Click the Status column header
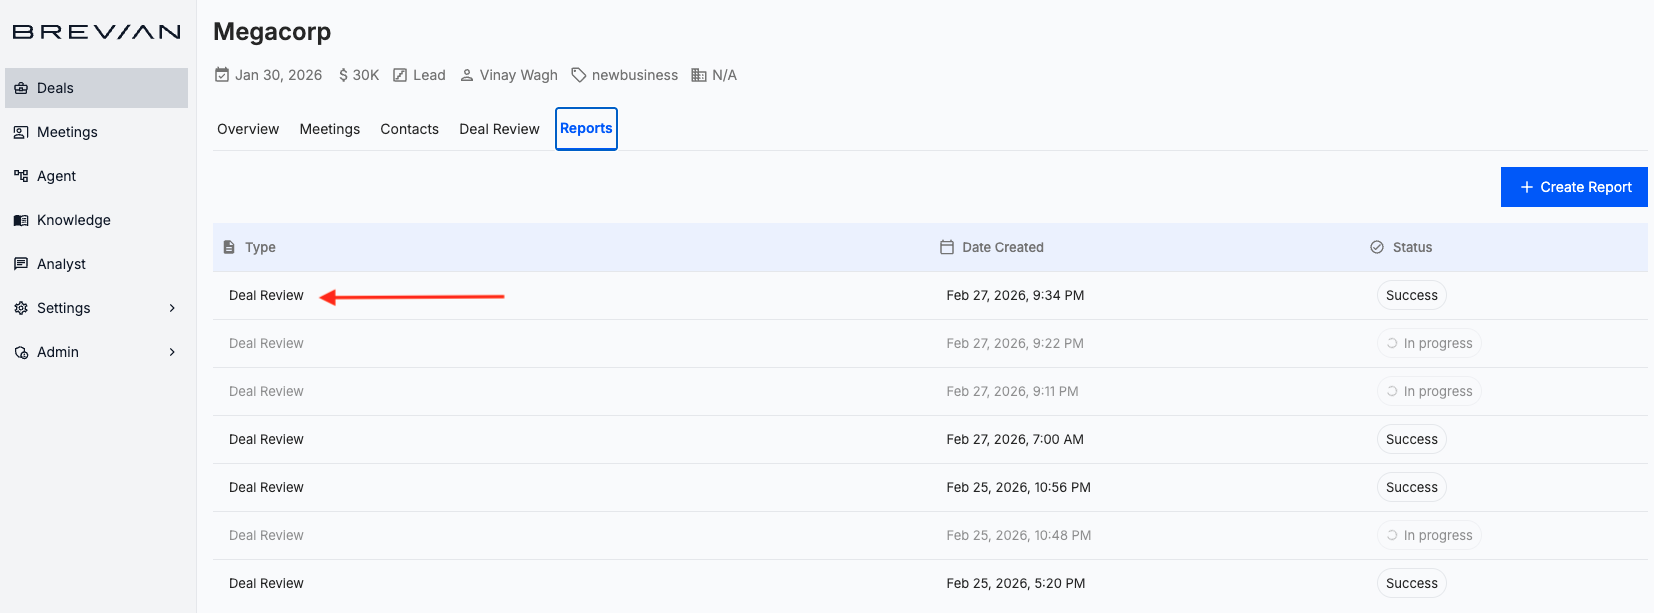The image size is (1654, 613). (x=1411, y=247)
